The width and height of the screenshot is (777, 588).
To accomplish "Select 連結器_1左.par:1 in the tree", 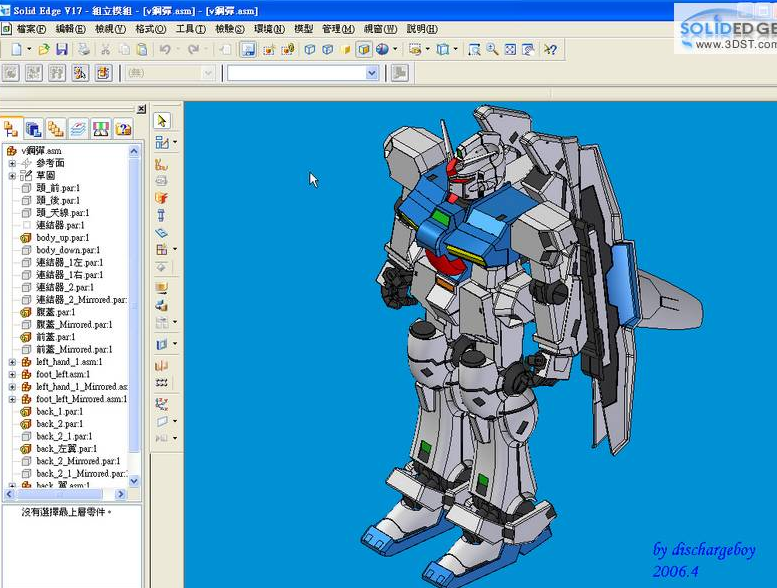I will click(69, 262).
